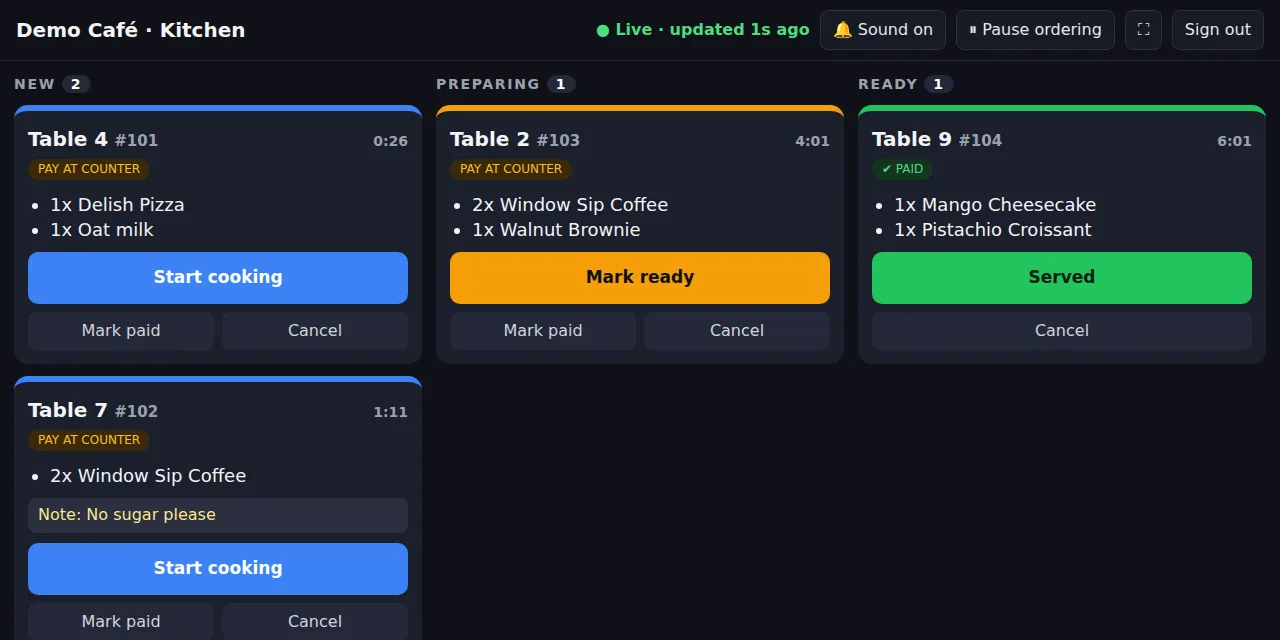Mark Table 7 order paid
The image size is (1280, 640).
point(121,621)
